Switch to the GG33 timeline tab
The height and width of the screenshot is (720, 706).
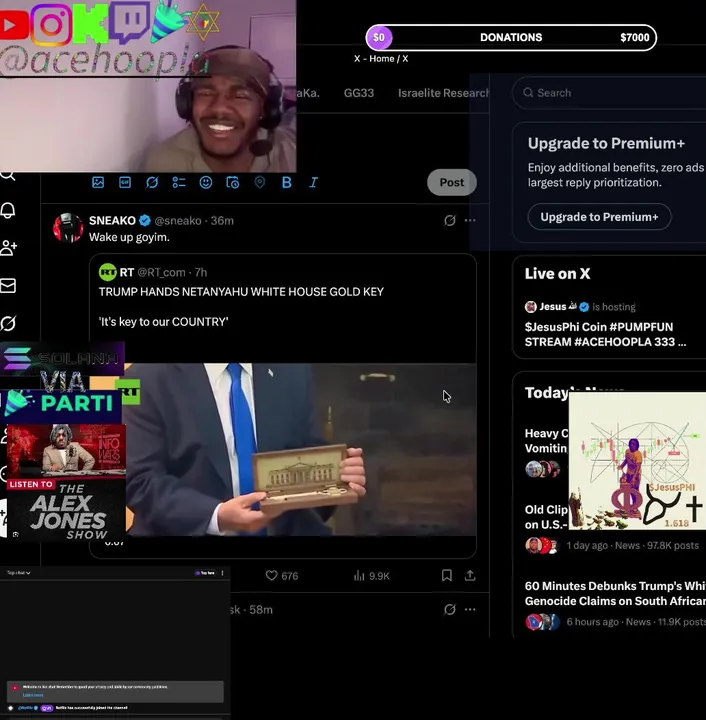(x=359, y=93)
